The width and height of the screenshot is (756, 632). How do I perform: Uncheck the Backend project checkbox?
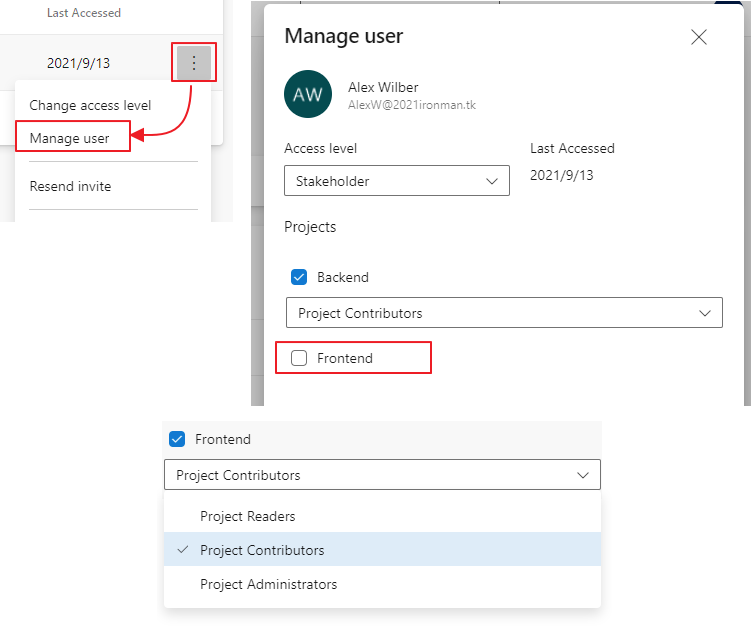tap(298, 277)
